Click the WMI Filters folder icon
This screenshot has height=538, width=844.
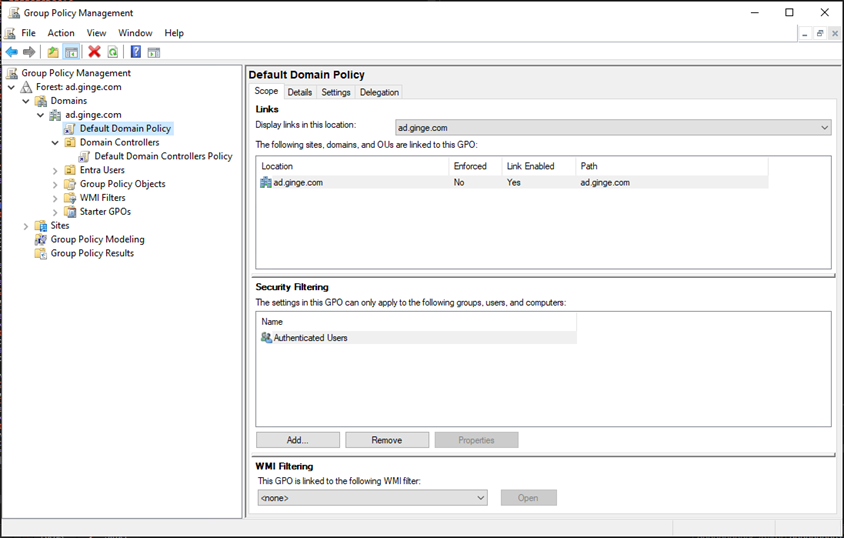tap(70, 197)
